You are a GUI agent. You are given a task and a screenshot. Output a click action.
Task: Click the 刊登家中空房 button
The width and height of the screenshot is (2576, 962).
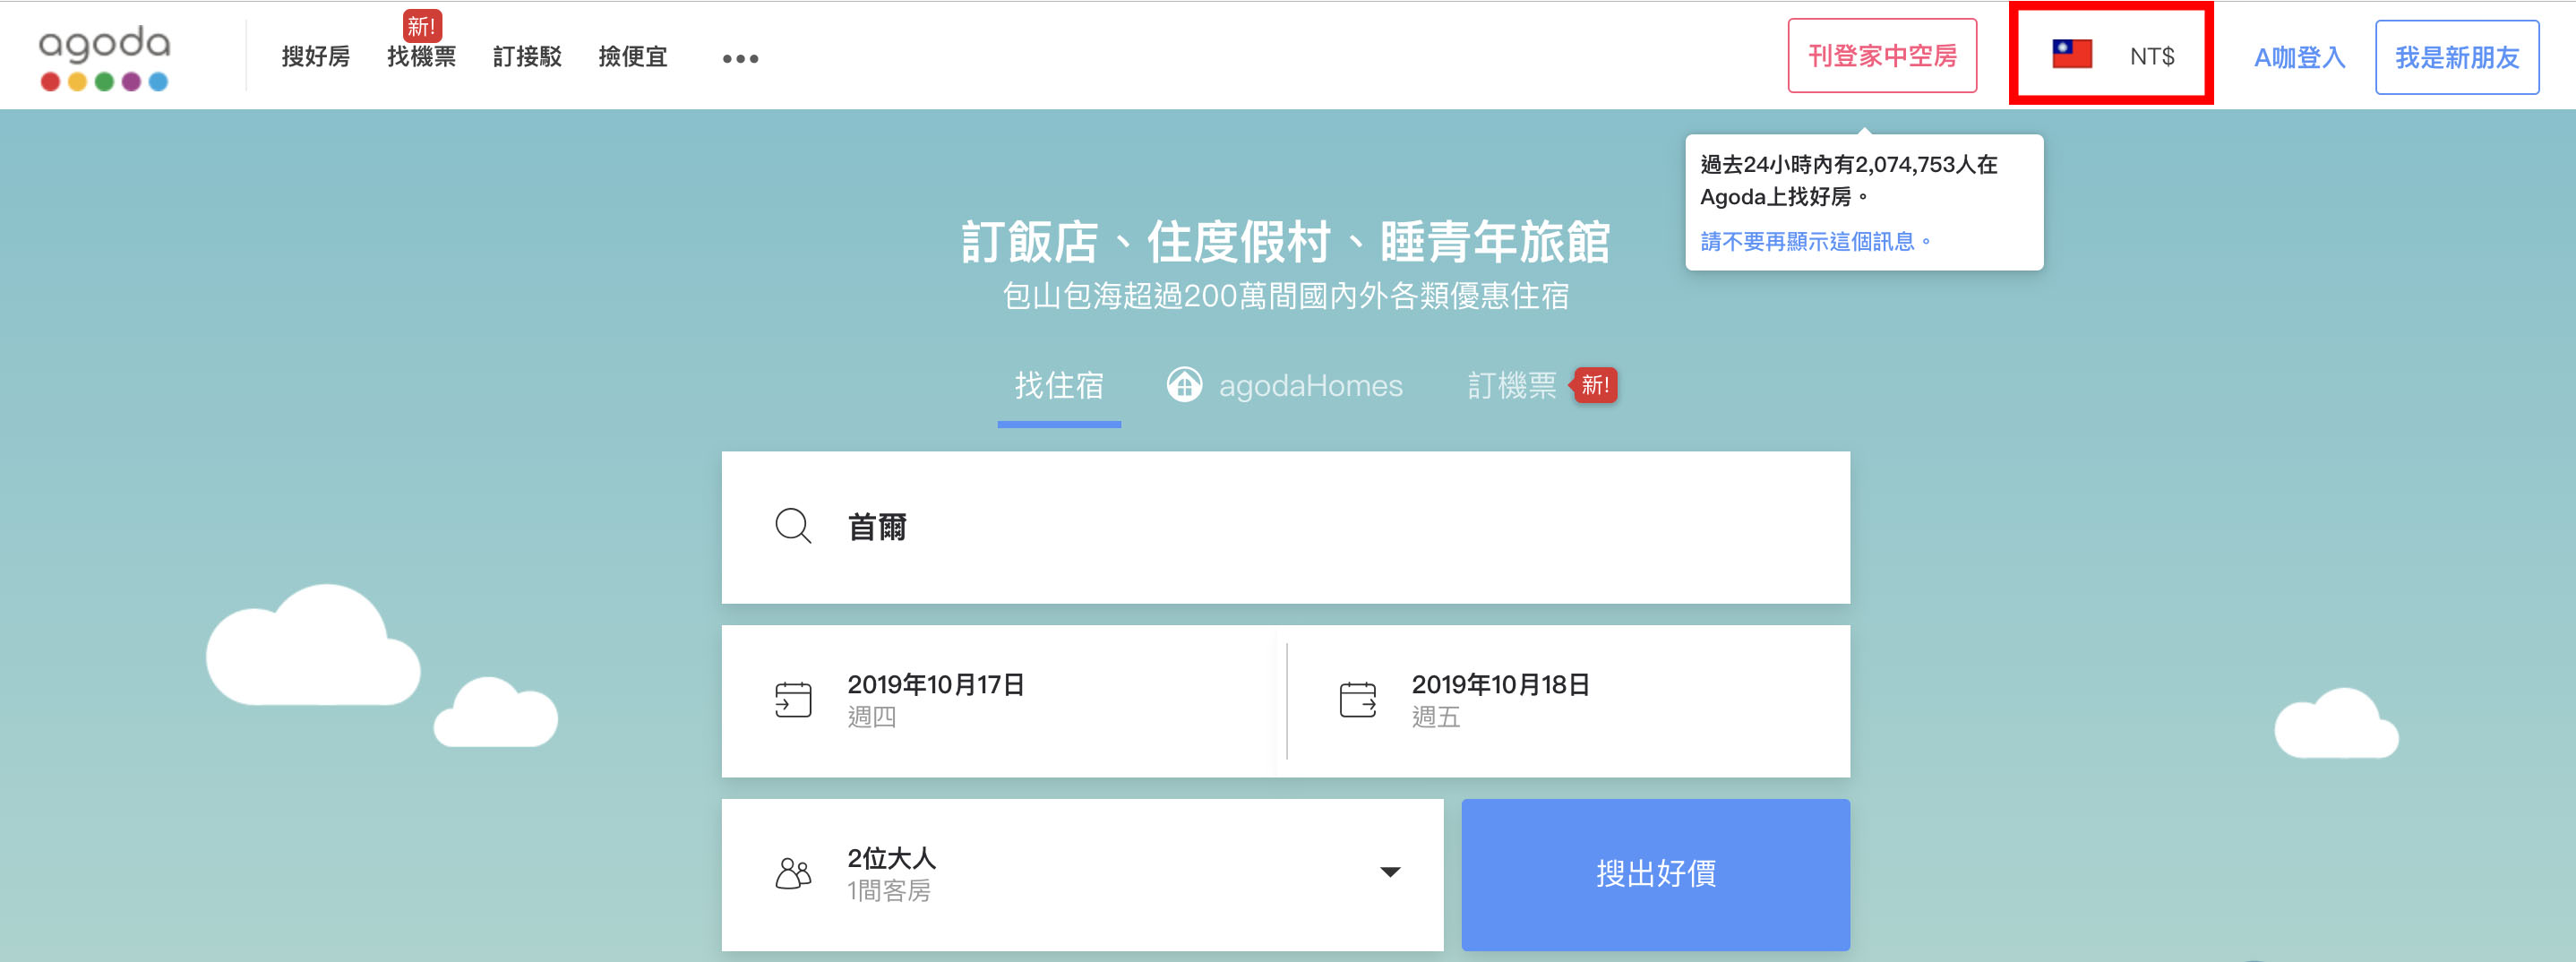coord(1882,56)
